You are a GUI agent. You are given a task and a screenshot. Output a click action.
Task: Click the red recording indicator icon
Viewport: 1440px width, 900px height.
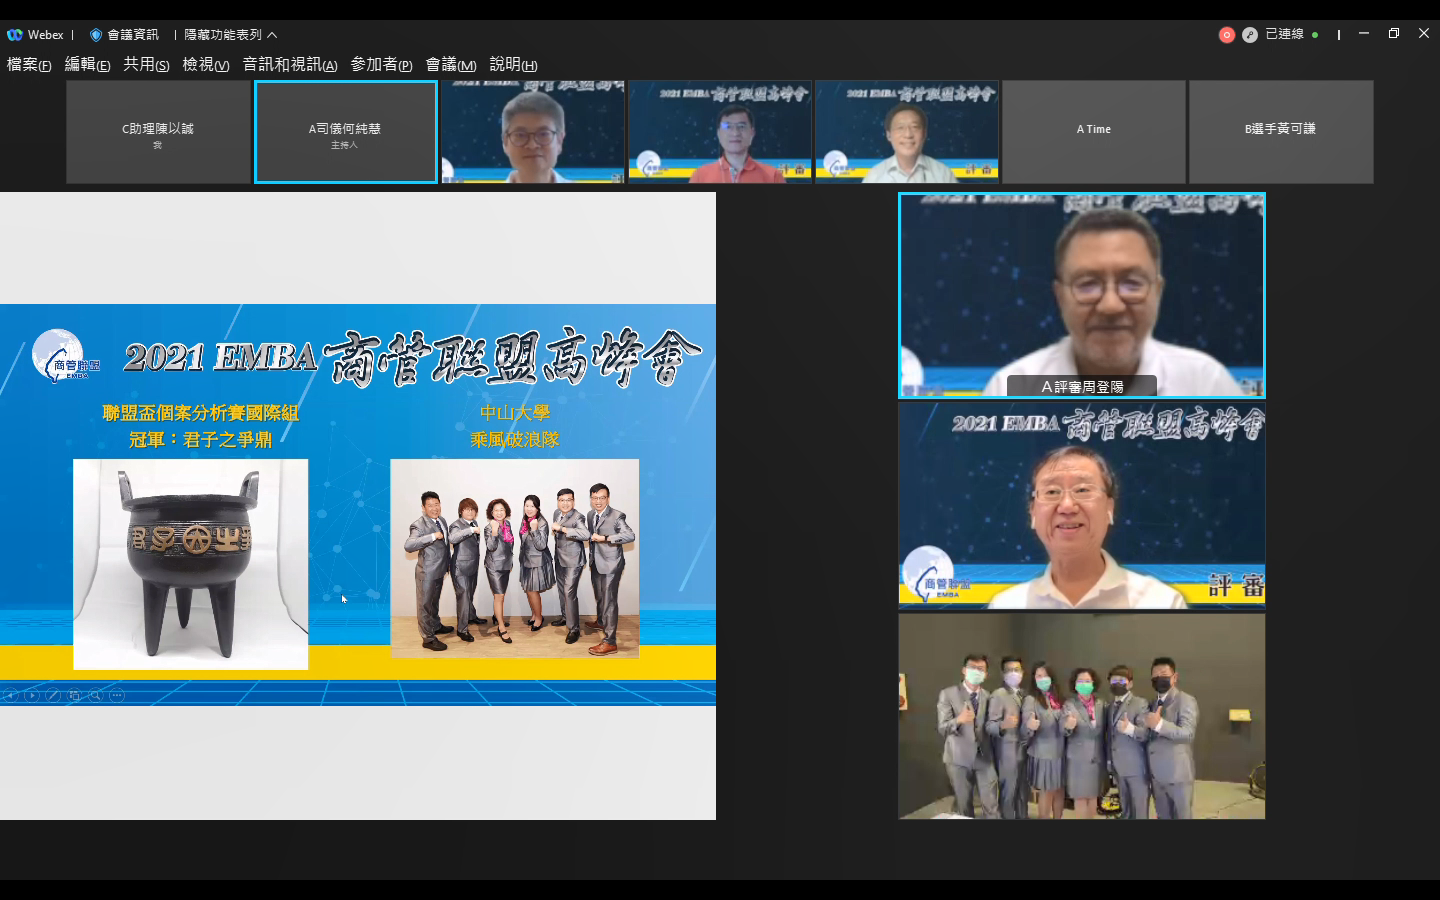click(x=1227, y=35)
